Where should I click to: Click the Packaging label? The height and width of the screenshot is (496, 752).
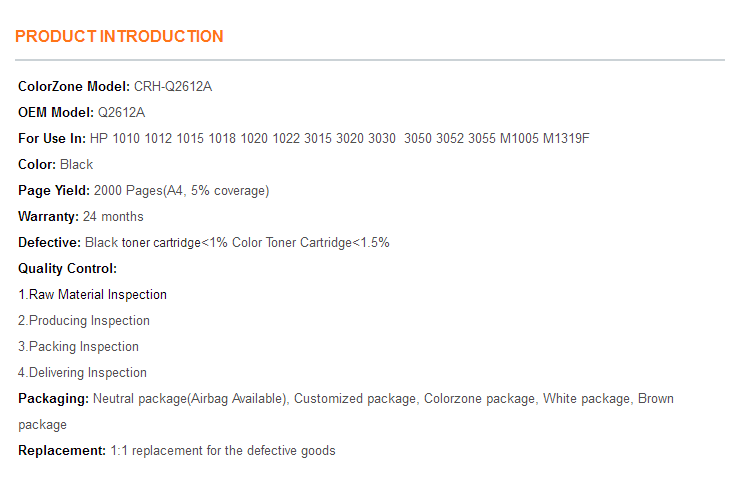(x=54, y=399)
